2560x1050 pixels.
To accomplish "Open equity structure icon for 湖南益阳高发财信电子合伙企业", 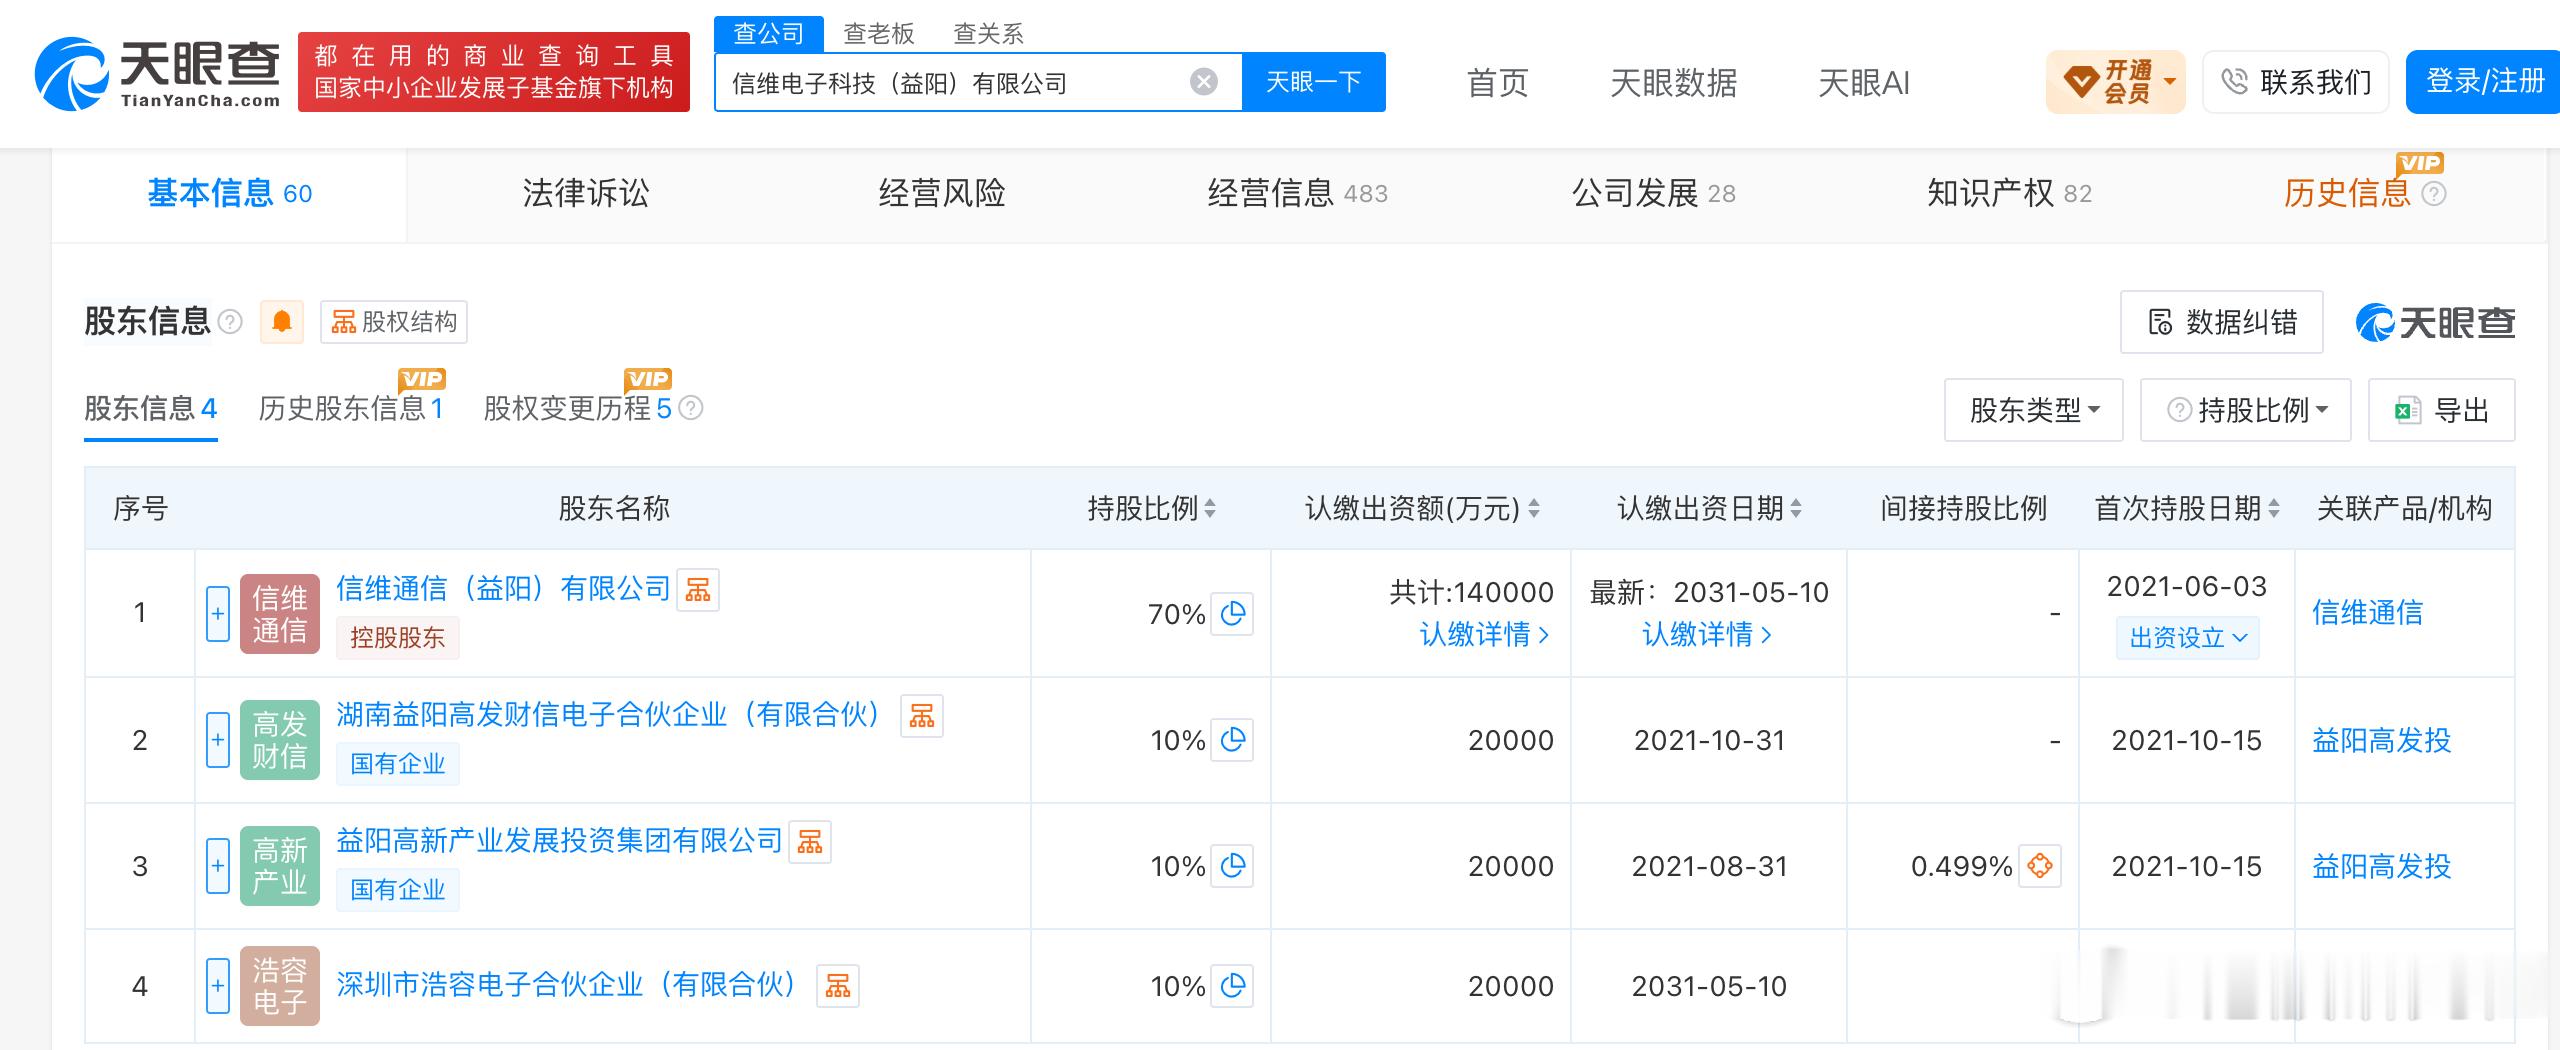I will click(922, 716).
